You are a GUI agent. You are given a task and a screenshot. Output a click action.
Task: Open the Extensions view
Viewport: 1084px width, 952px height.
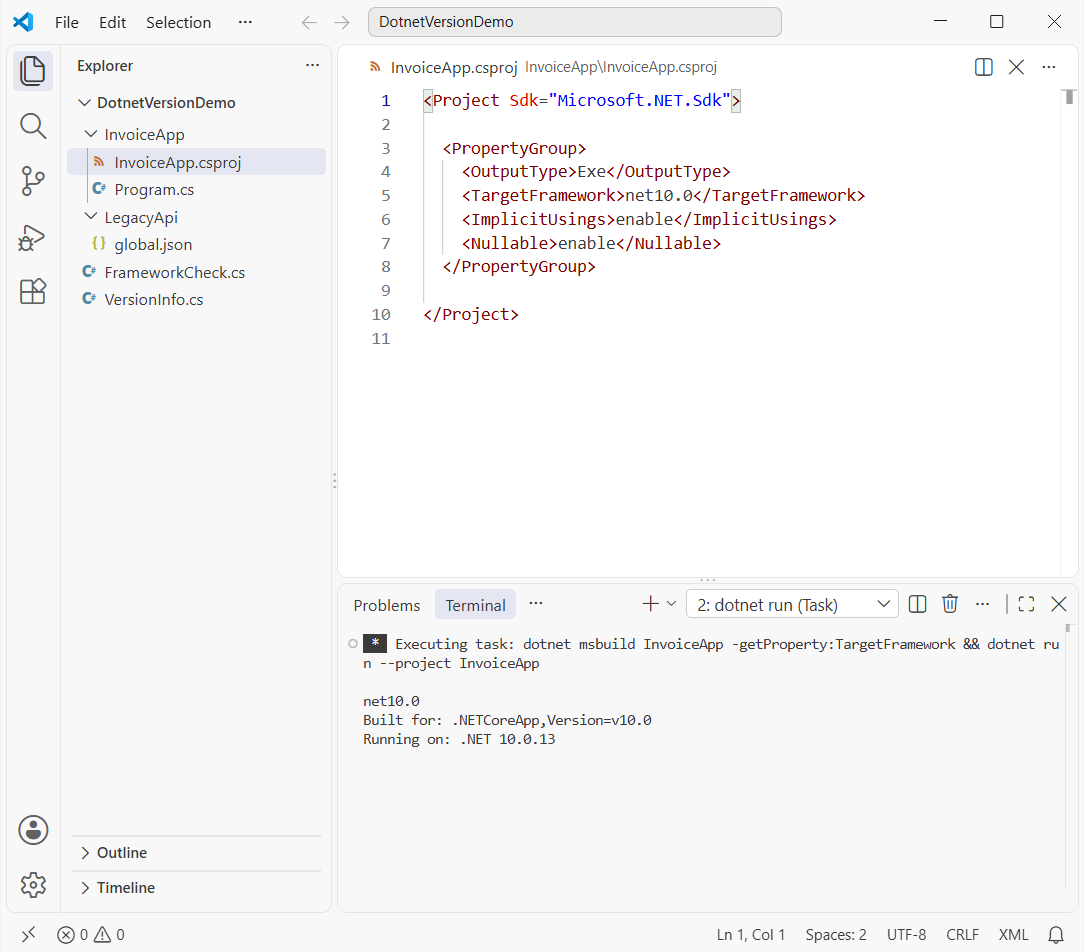pyautogui.click(x=32, y=292)
